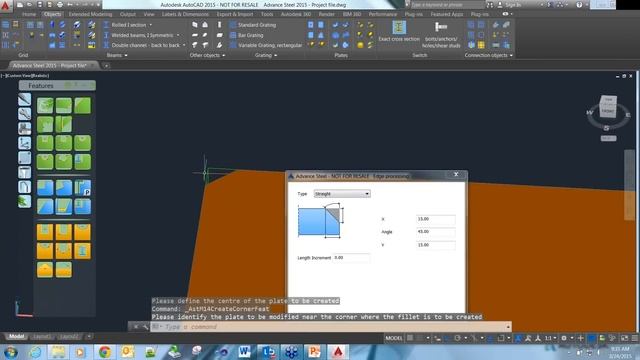Open the Output ribbon tab

[x=128, y=14]
